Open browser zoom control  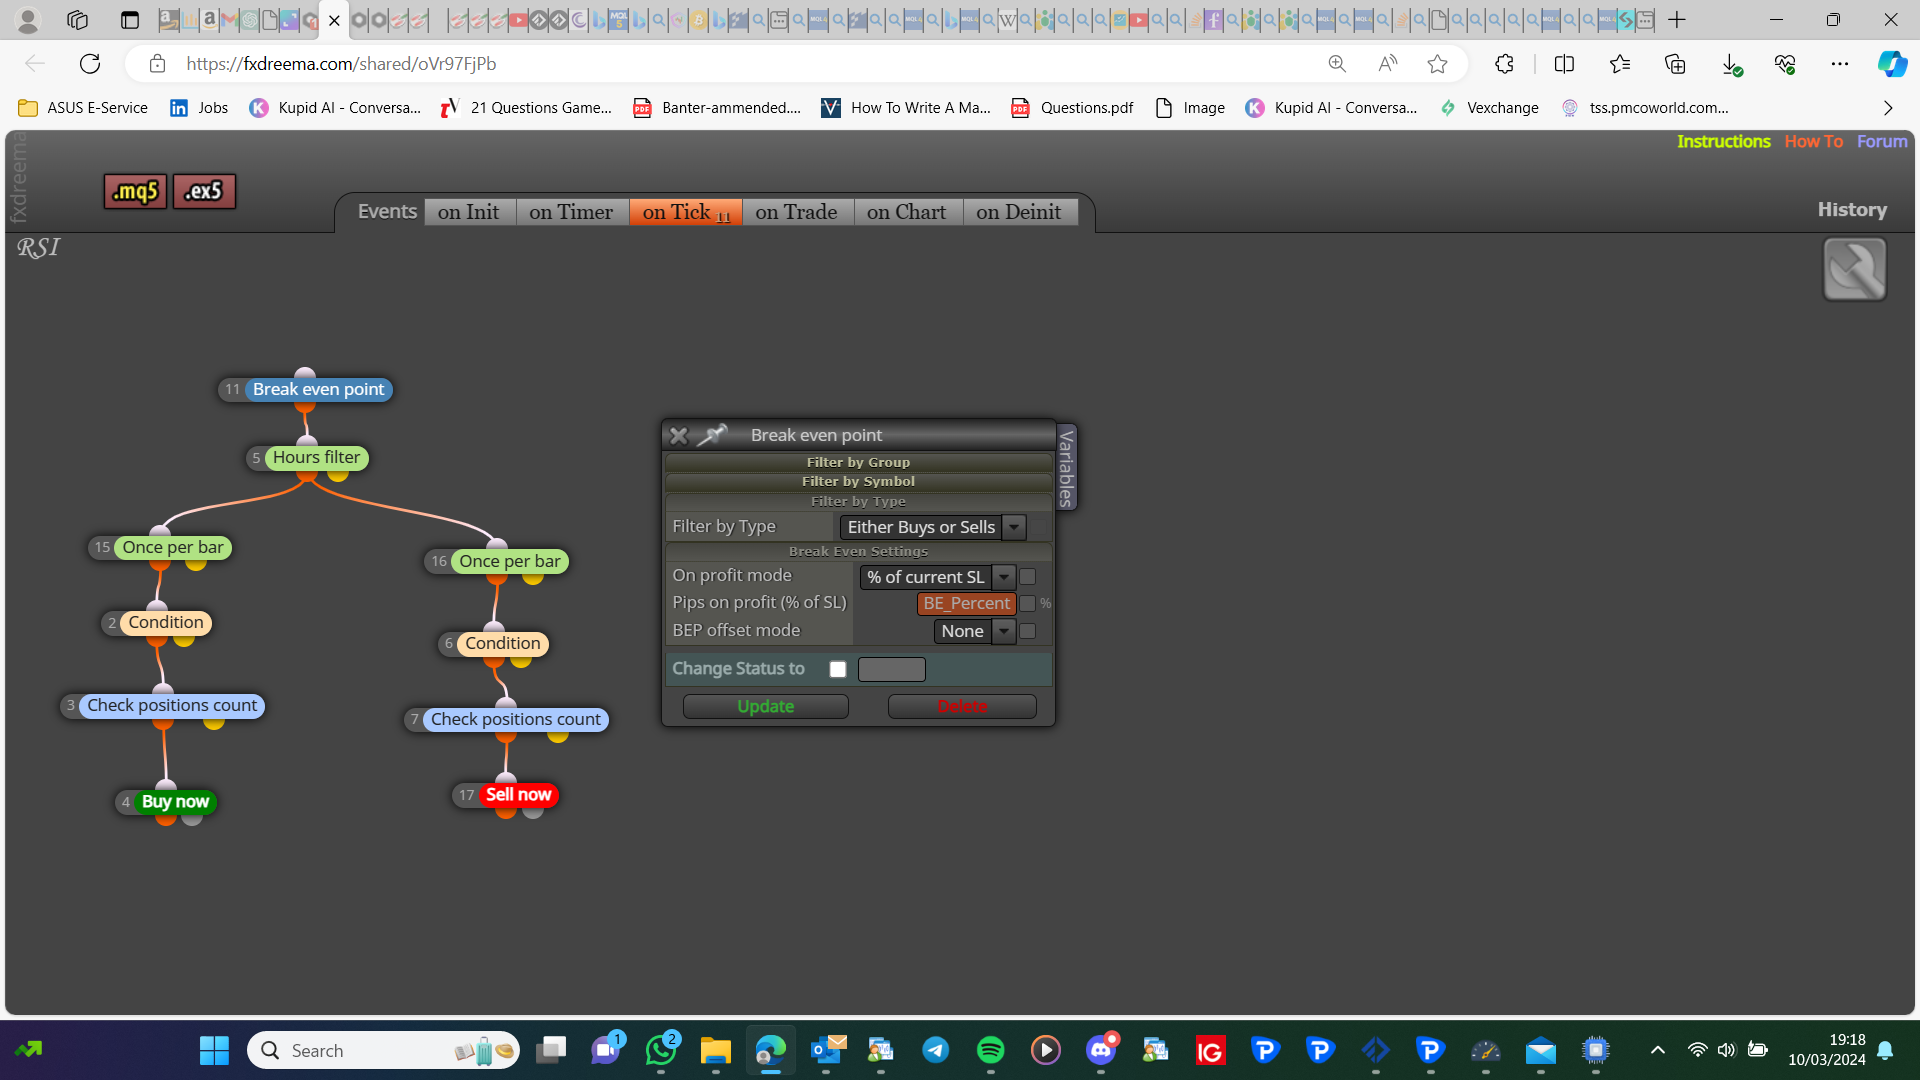coord(1337,64)
